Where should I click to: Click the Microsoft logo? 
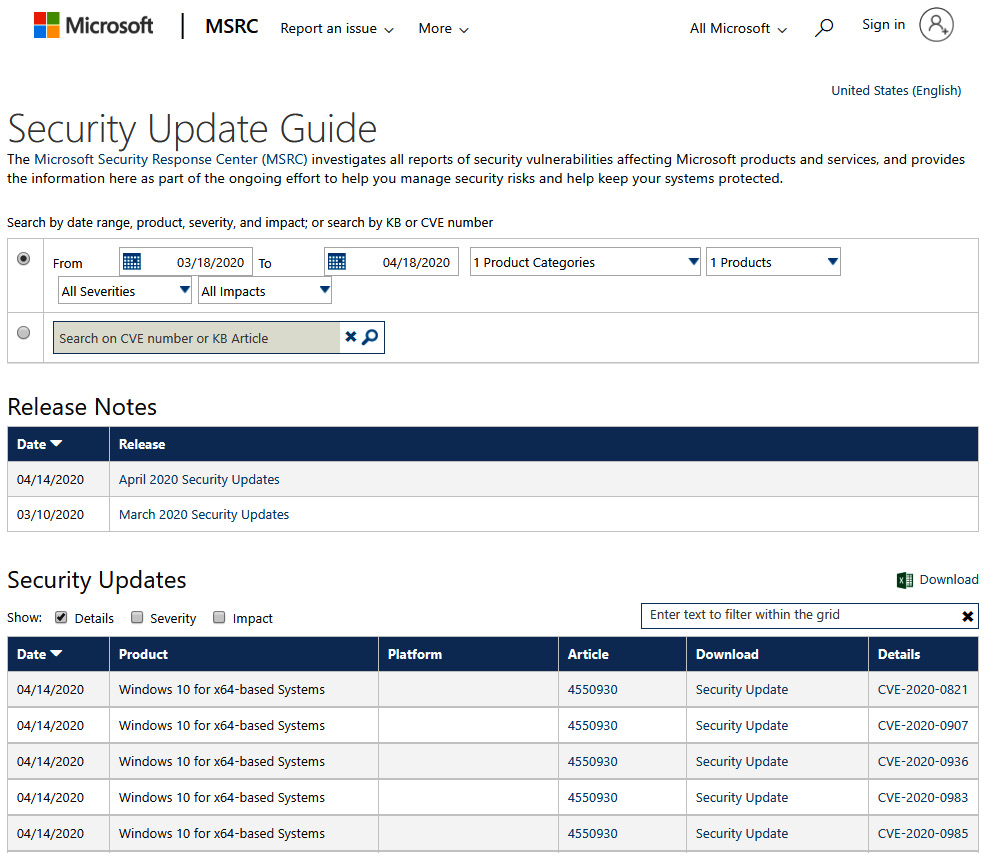93,26
